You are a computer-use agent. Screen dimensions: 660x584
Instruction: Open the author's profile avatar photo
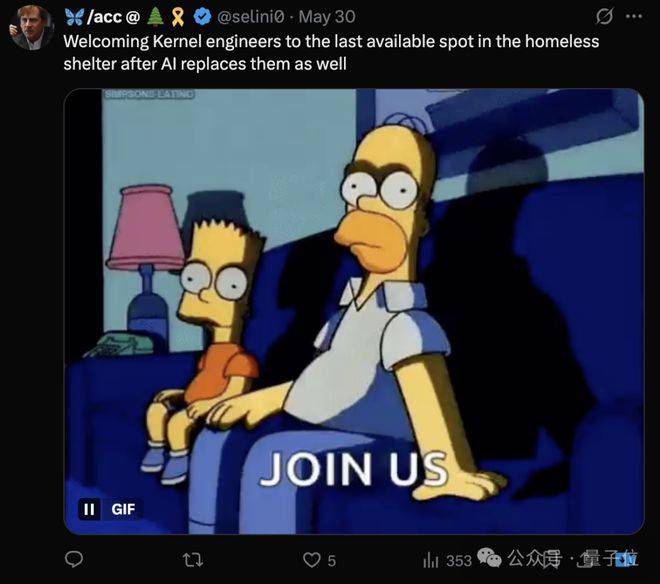click(x=32, y=28)
